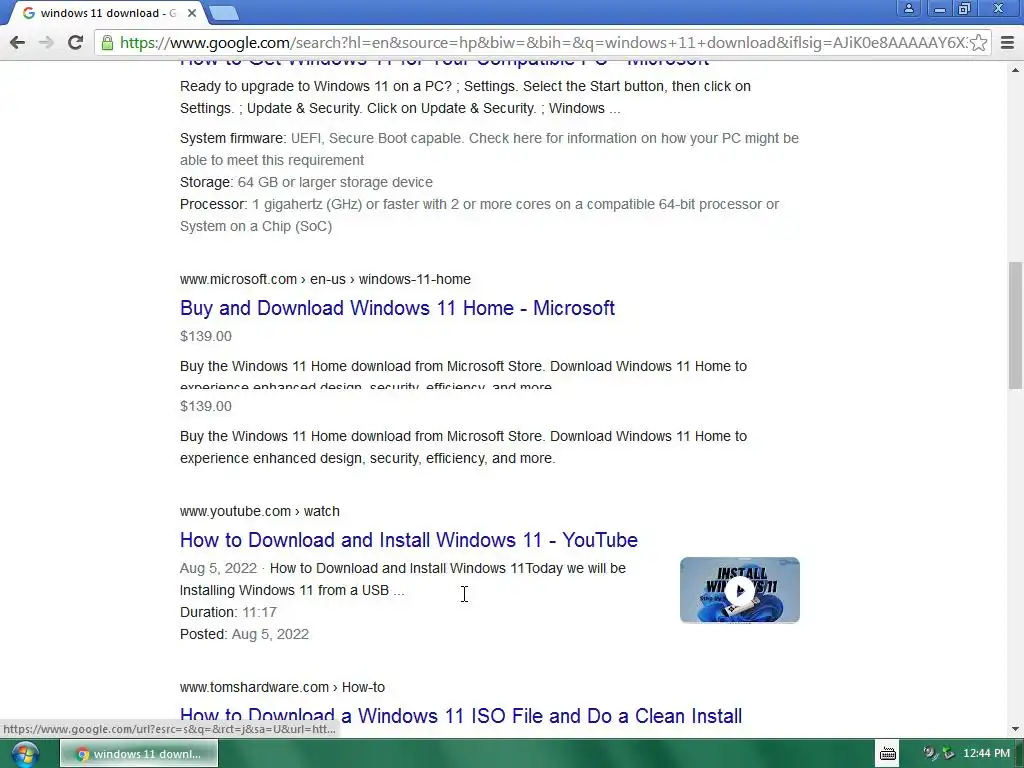Click the page scrollbar thumb
The width and height of the screenshot is (1024, 768).
[1015, 325]
